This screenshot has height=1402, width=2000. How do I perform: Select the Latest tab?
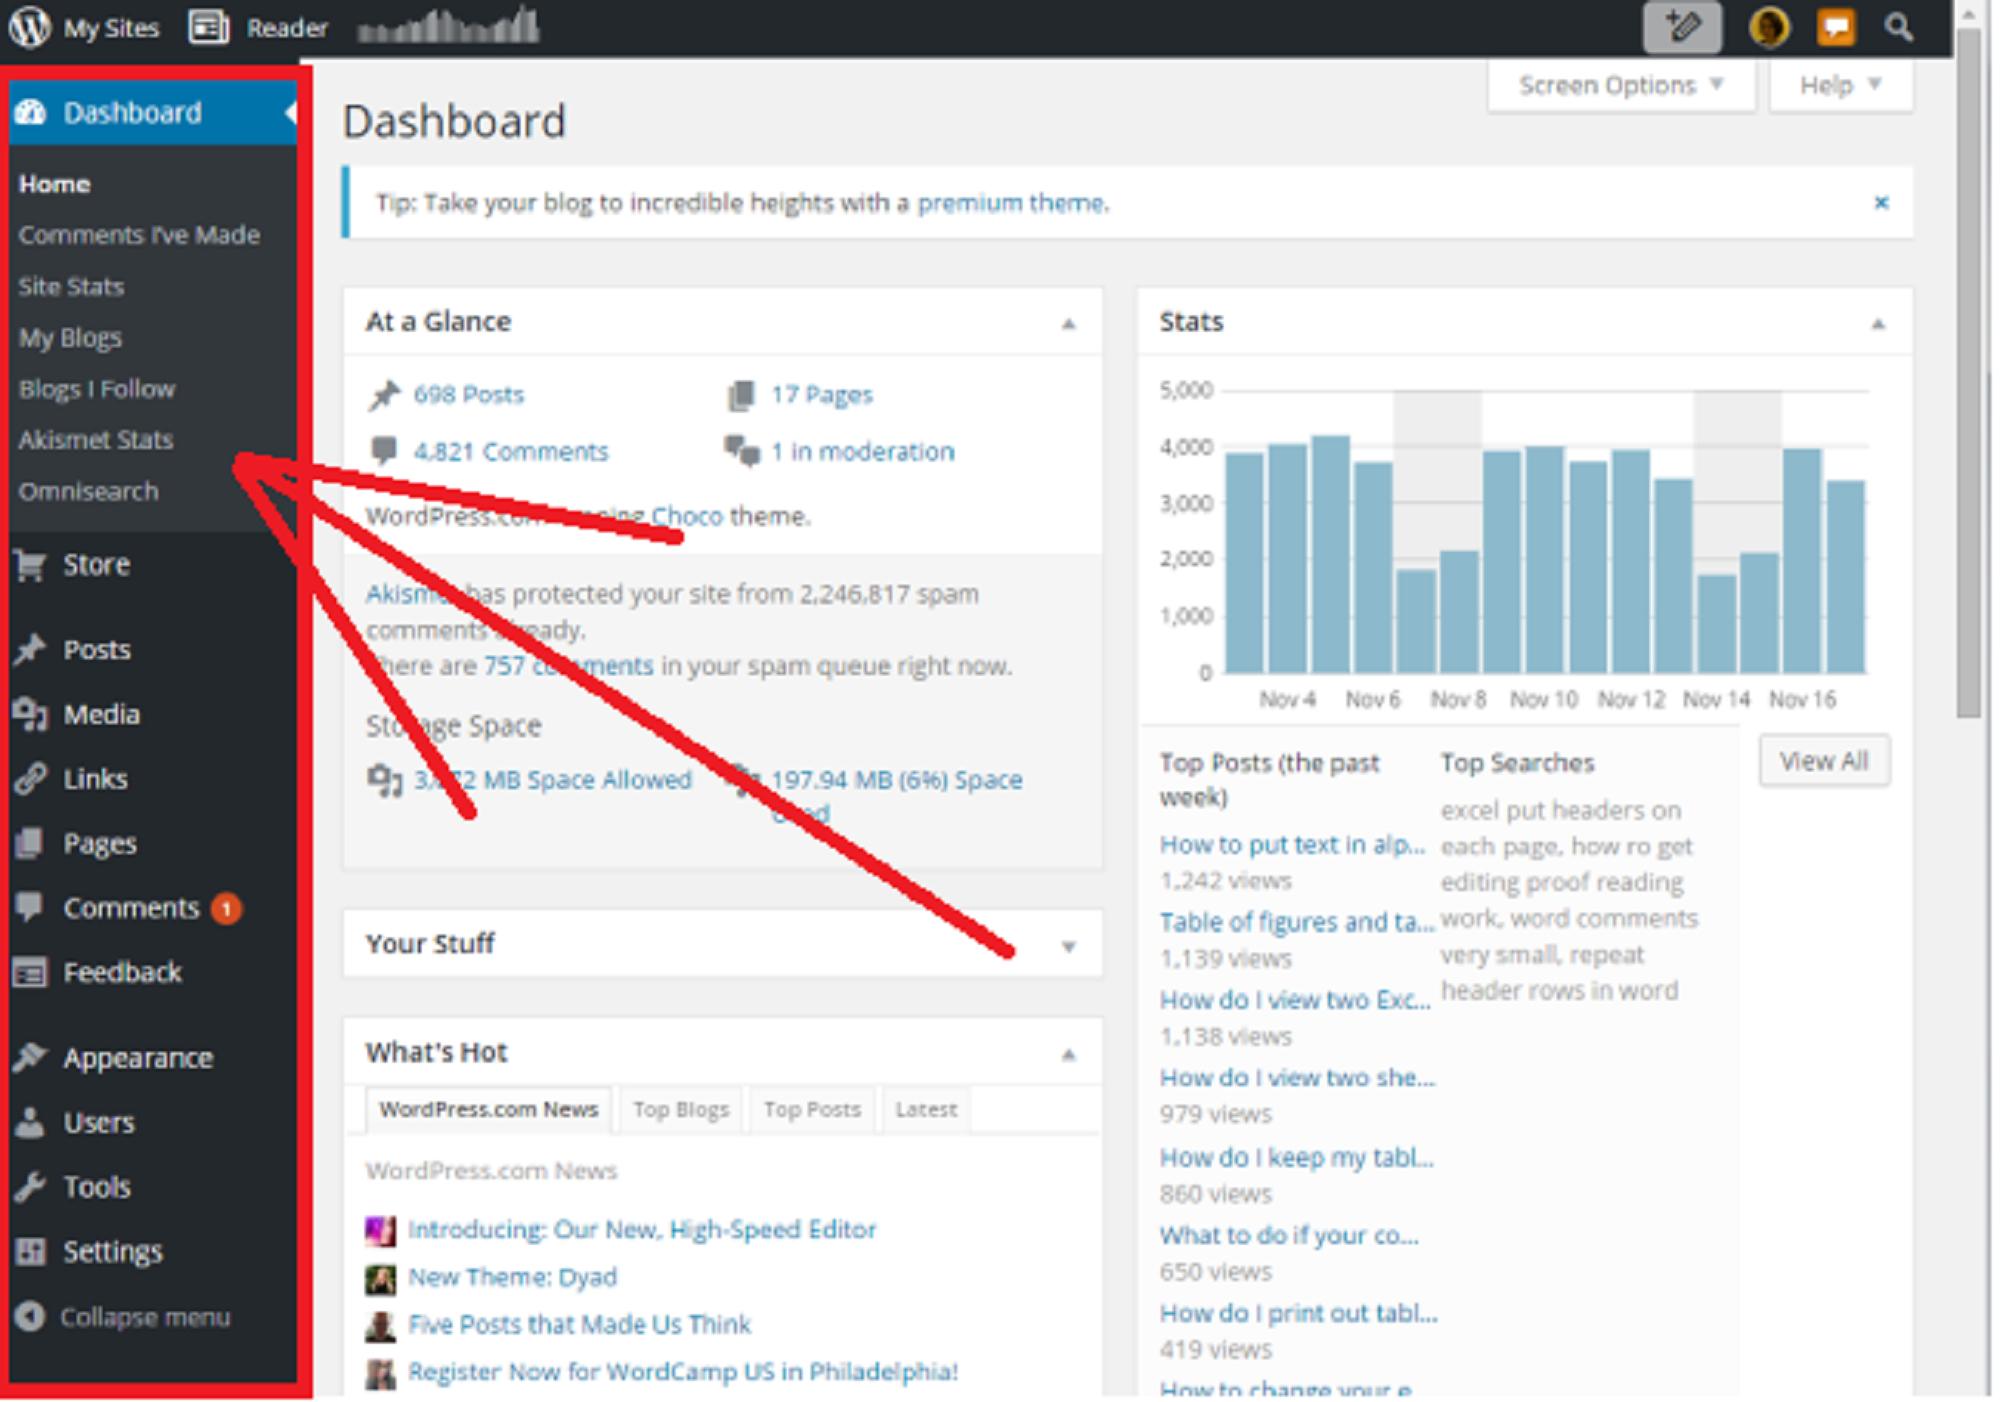pyautogui.click(x=926, y=1110)
